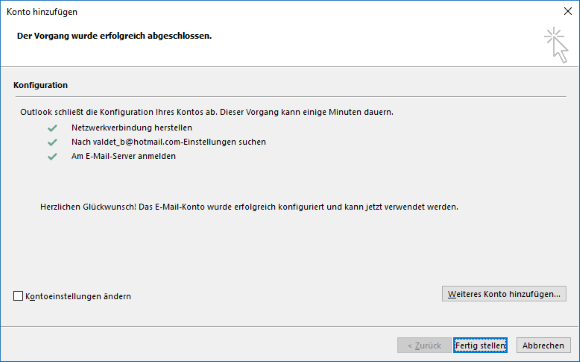The height and width of the screenshot is (362, 580).
Task: Open Weiteres Konto hinzufügen dialog
Action: pos(504,294)
